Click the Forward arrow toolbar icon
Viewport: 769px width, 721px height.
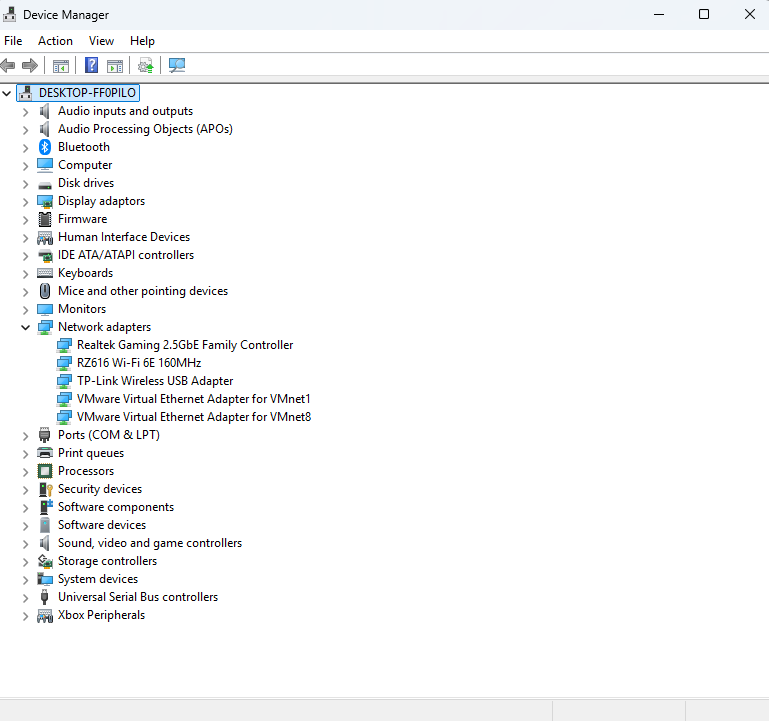pos(30,65)
